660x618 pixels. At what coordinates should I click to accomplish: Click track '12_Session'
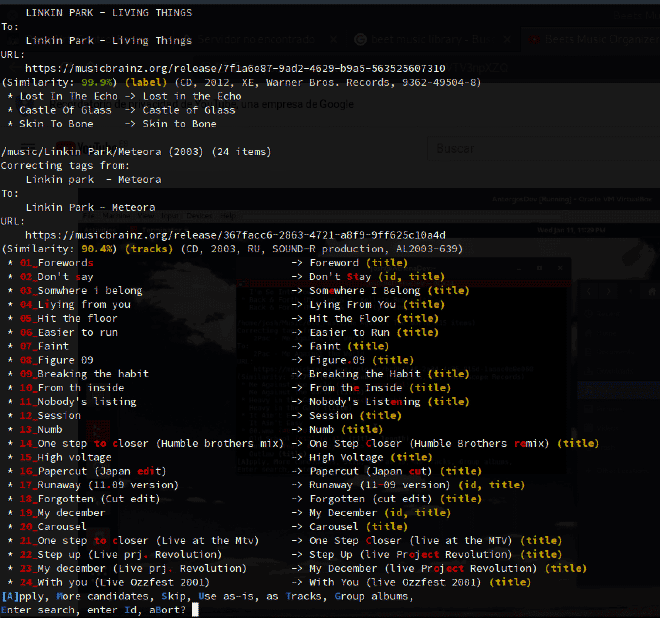pyautogui.click(x=50, y=416)
